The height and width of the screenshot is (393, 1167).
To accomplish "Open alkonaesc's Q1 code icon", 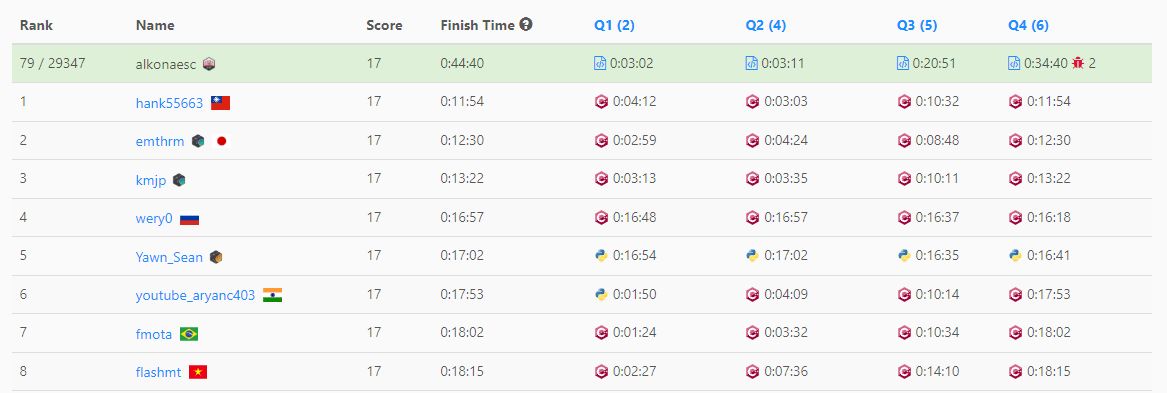I will pos(601,63).
